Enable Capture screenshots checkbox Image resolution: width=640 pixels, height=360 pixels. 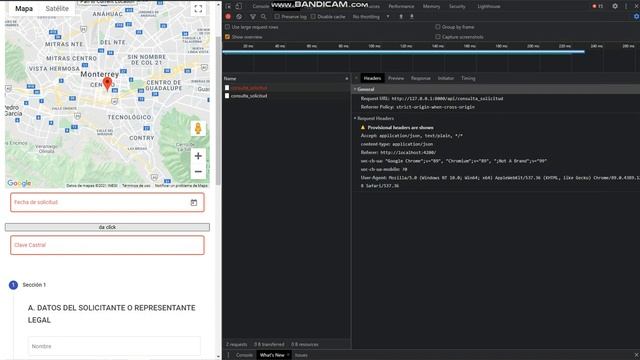(x=438, y=37)
